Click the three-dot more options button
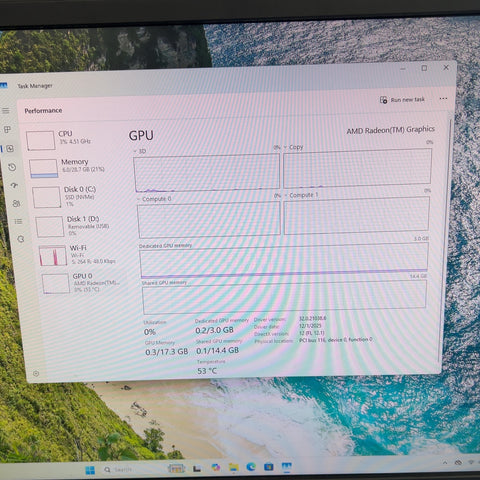The image size is (480, 480). [x=443, y=98]
